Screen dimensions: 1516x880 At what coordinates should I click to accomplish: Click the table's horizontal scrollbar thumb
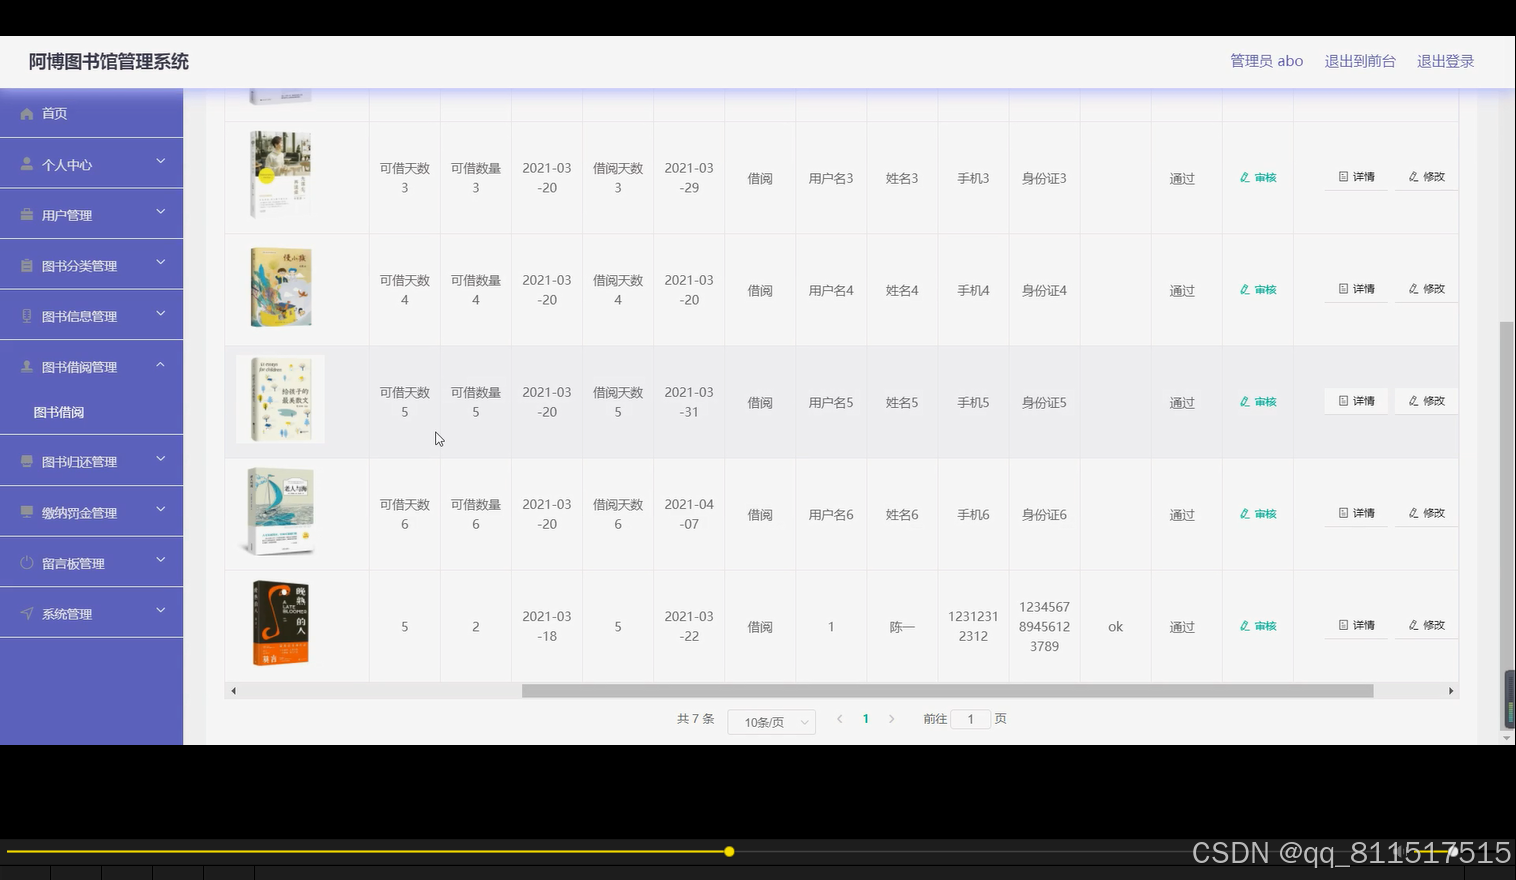[x=947, y=691]
